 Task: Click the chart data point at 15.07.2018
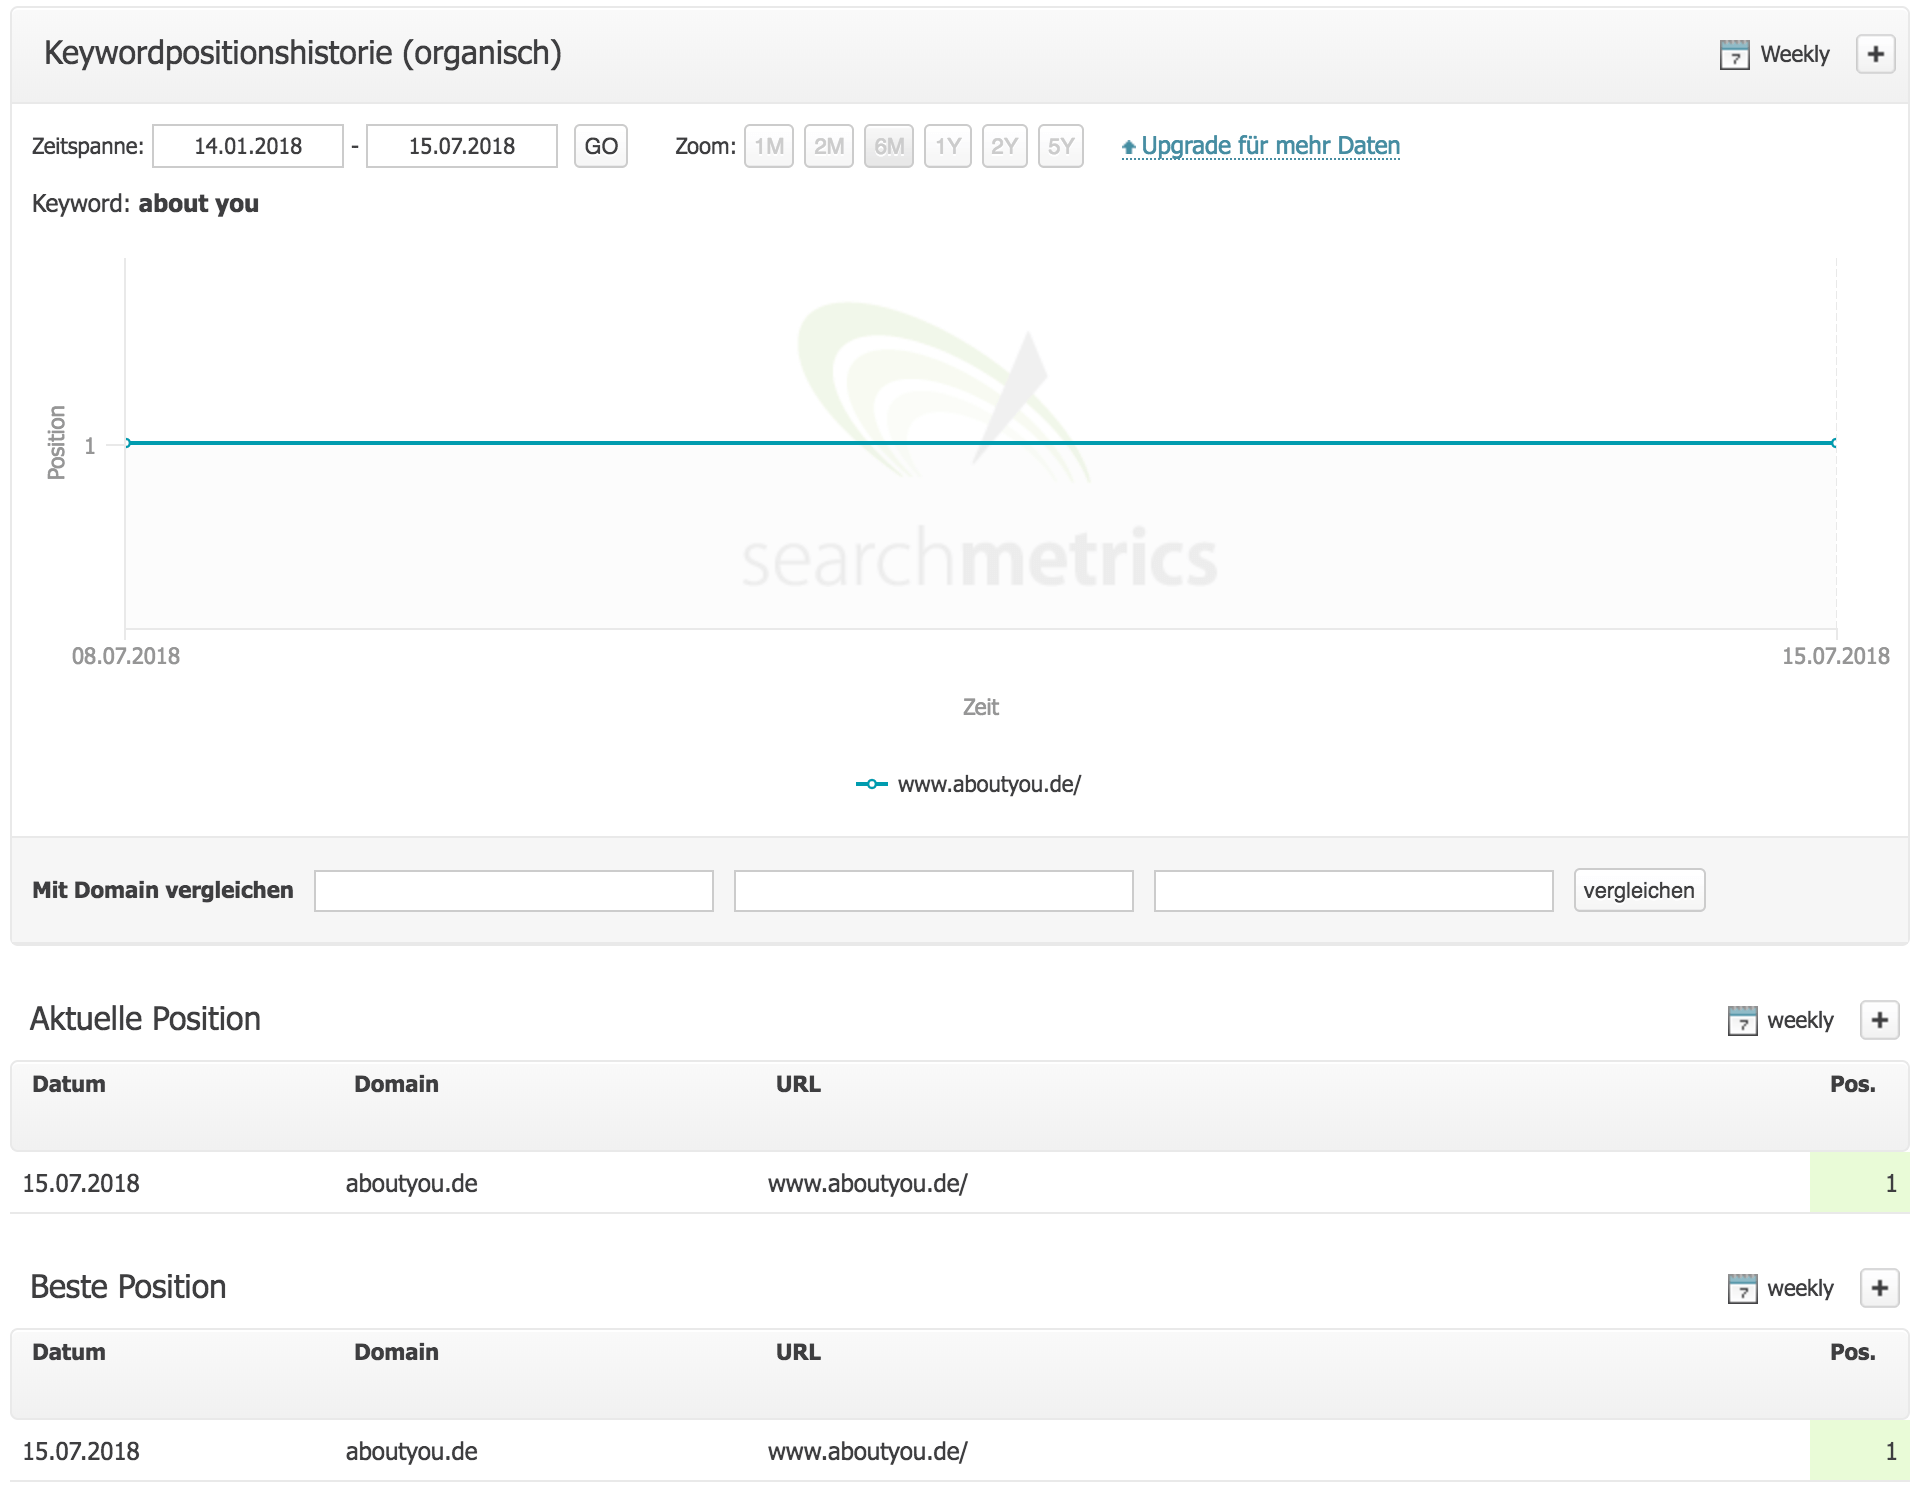click(1834, 443)
